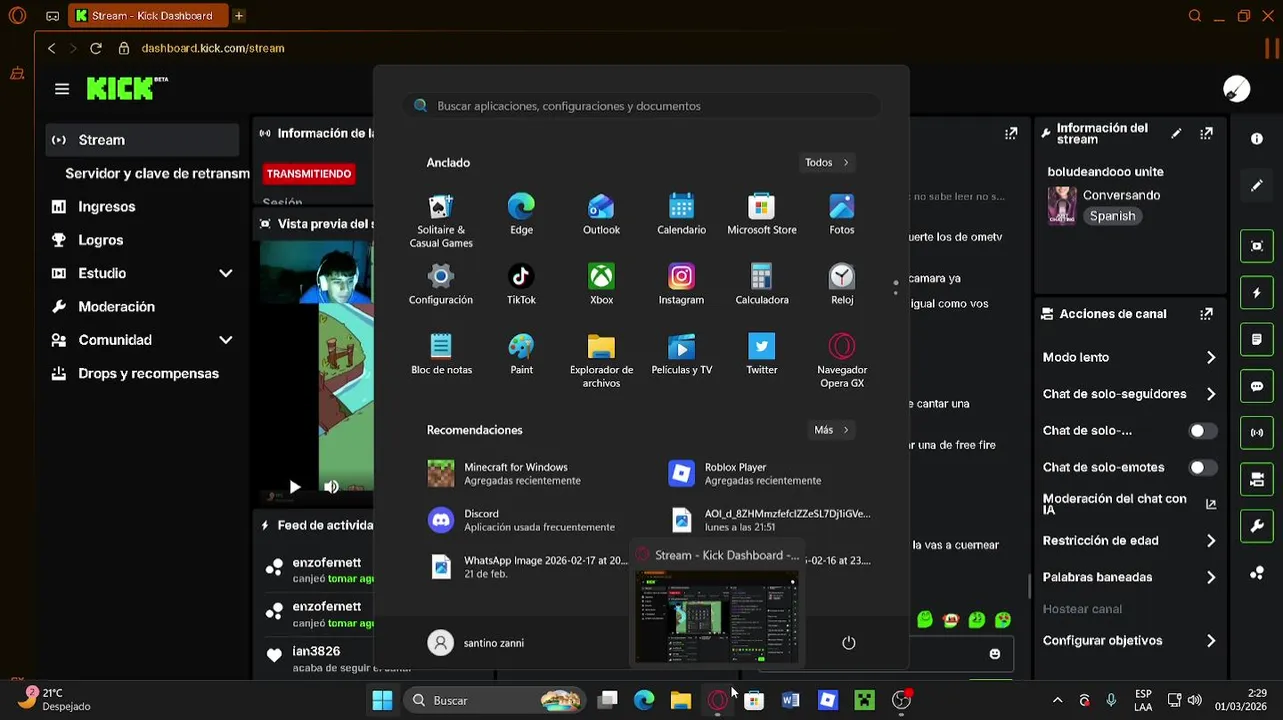The image size is (1283, 720).
Task: Open Explorador de archivos
Action: [x=601, y=361]
